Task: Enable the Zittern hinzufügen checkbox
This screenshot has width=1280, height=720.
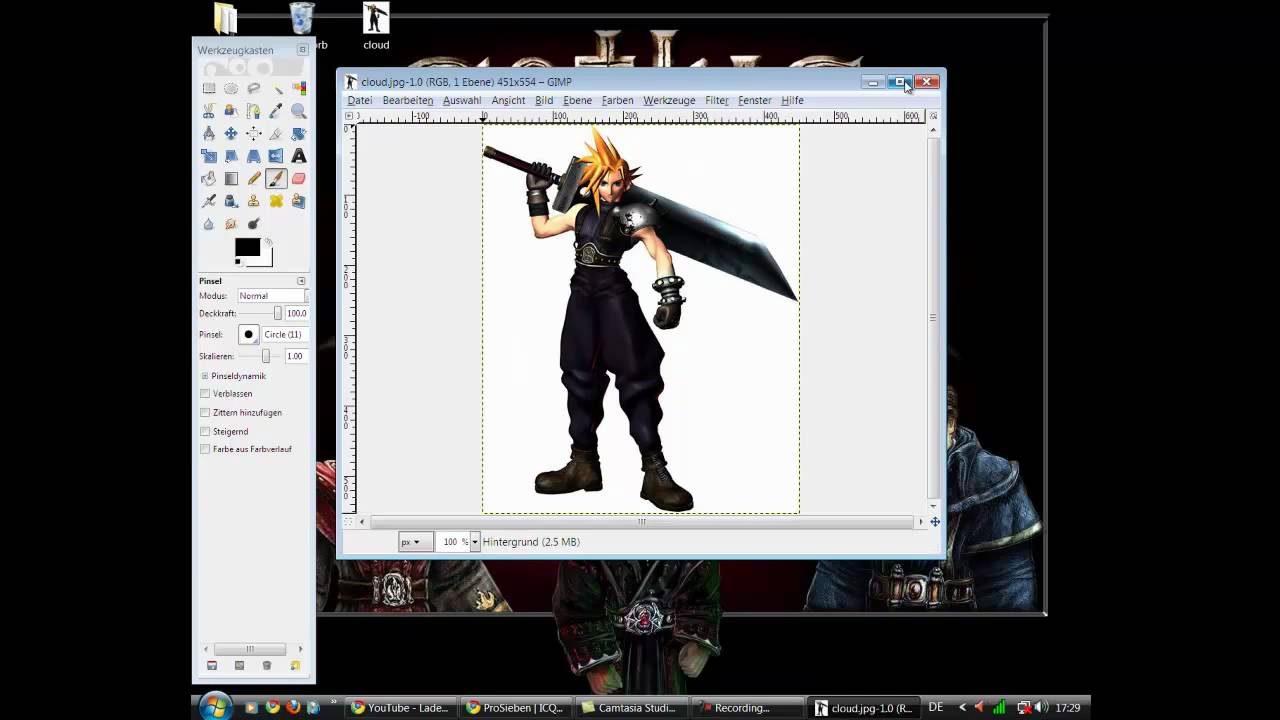Action: click(205, 412)
